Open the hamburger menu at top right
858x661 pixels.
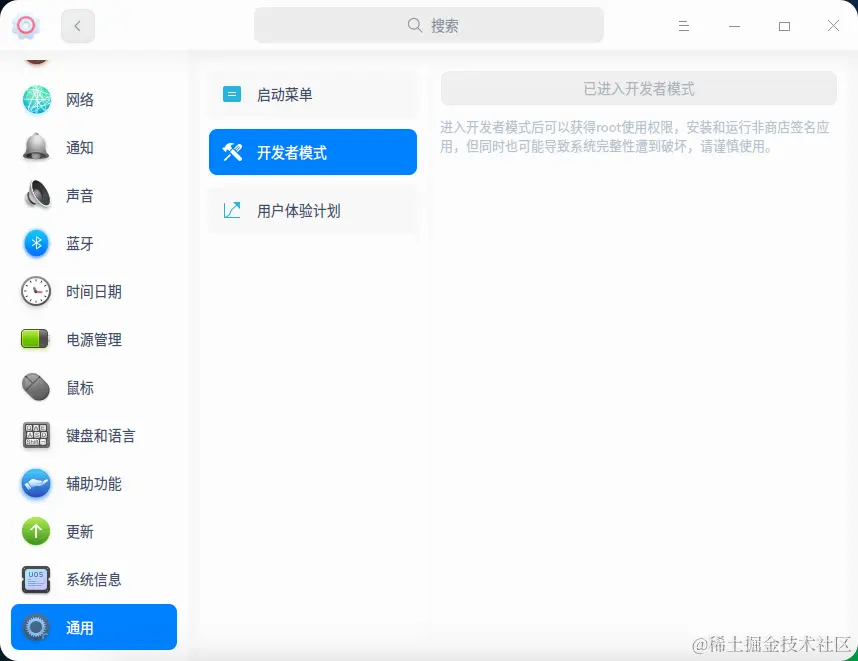tap(684, 25)
